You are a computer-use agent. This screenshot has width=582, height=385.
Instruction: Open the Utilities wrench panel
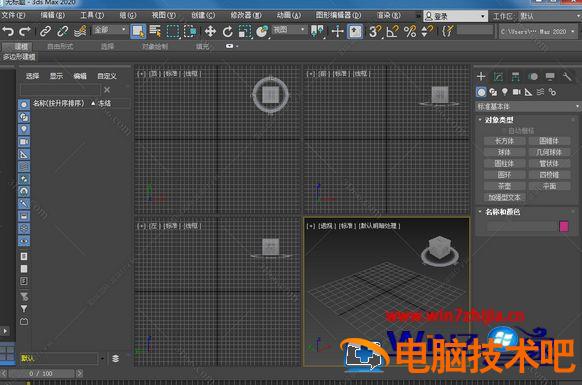[567, 77]
